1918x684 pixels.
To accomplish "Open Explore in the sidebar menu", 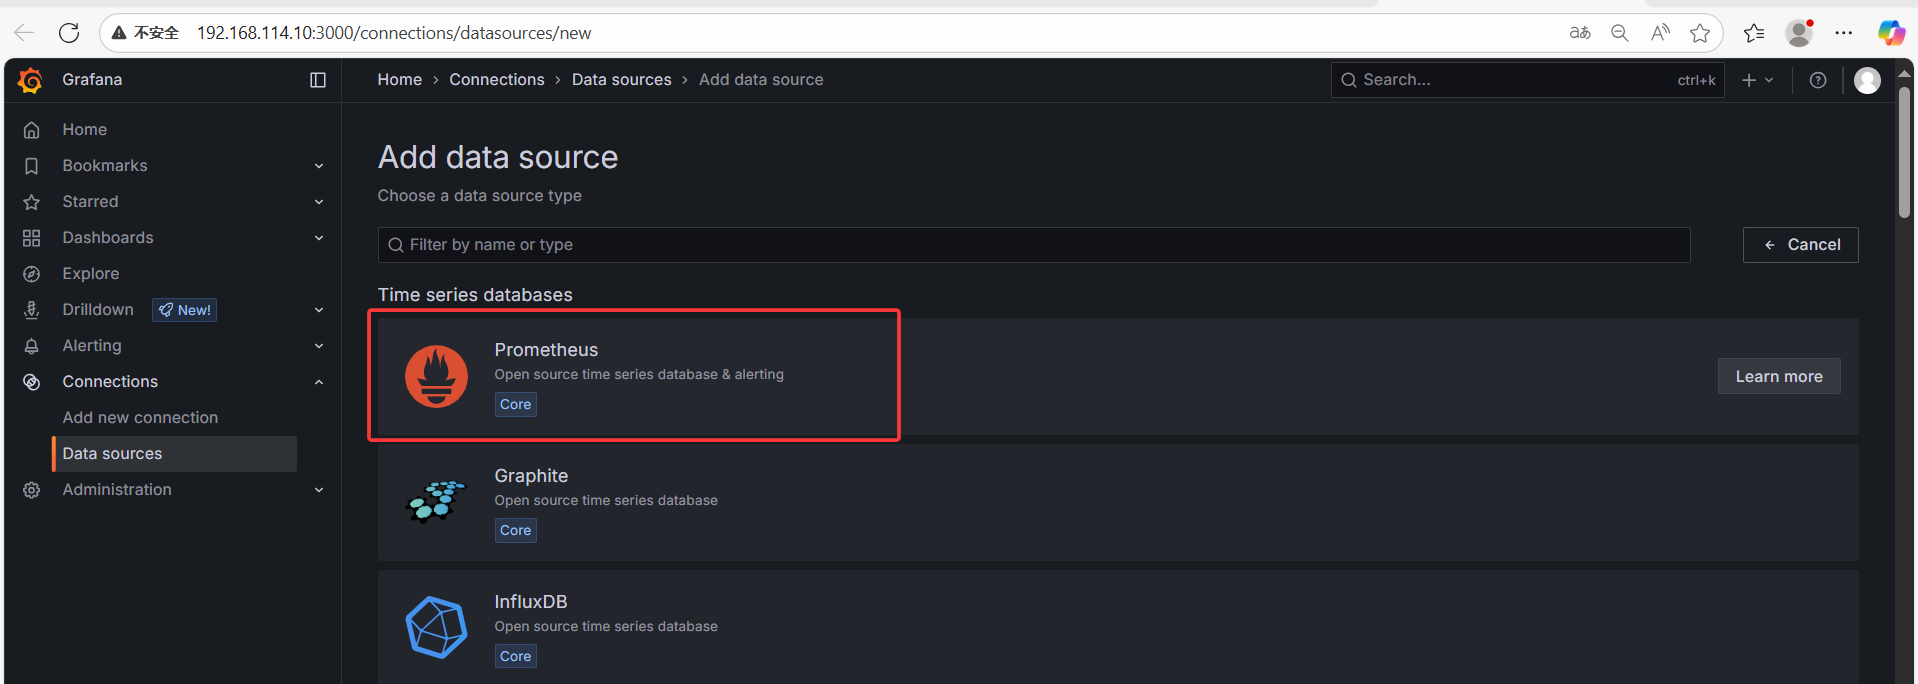I will pos(91,274).
